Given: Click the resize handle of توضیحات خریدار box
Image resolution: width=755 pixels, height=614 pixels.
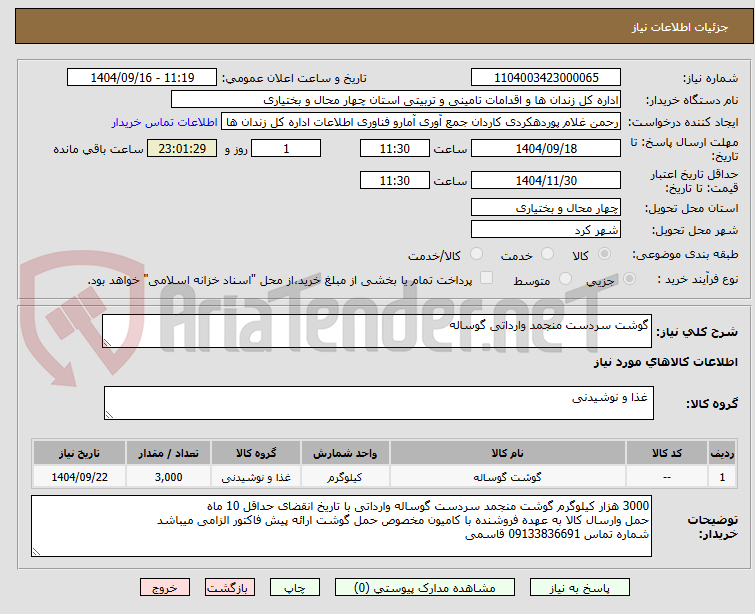Looking at the screenshot, I should click(x=37, y=552).
